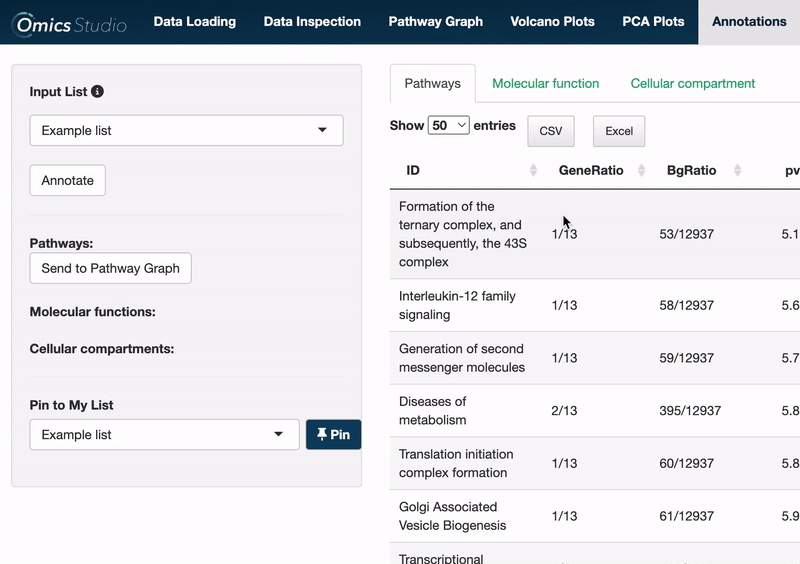The image size is (800, 564).
Task: Open the Input List dropdown
Action: click(x=186, y=131)
